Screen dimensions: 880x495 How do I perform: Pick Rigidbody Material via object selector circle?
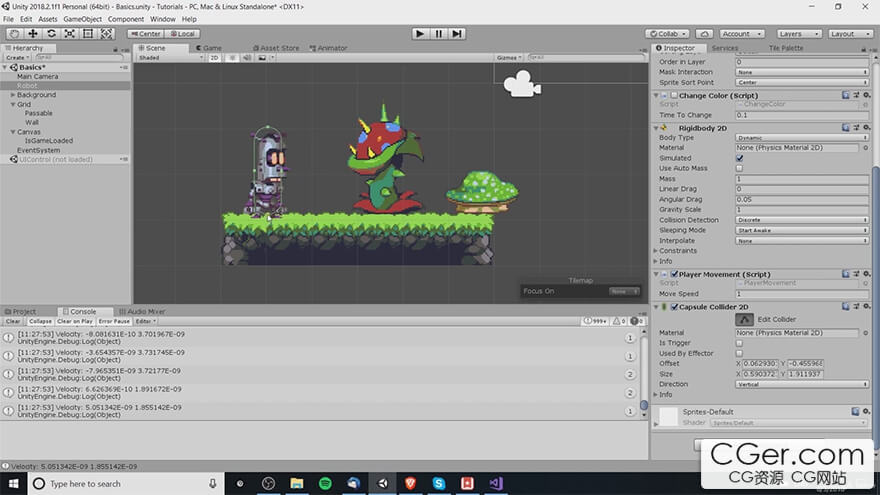(865, 148)
